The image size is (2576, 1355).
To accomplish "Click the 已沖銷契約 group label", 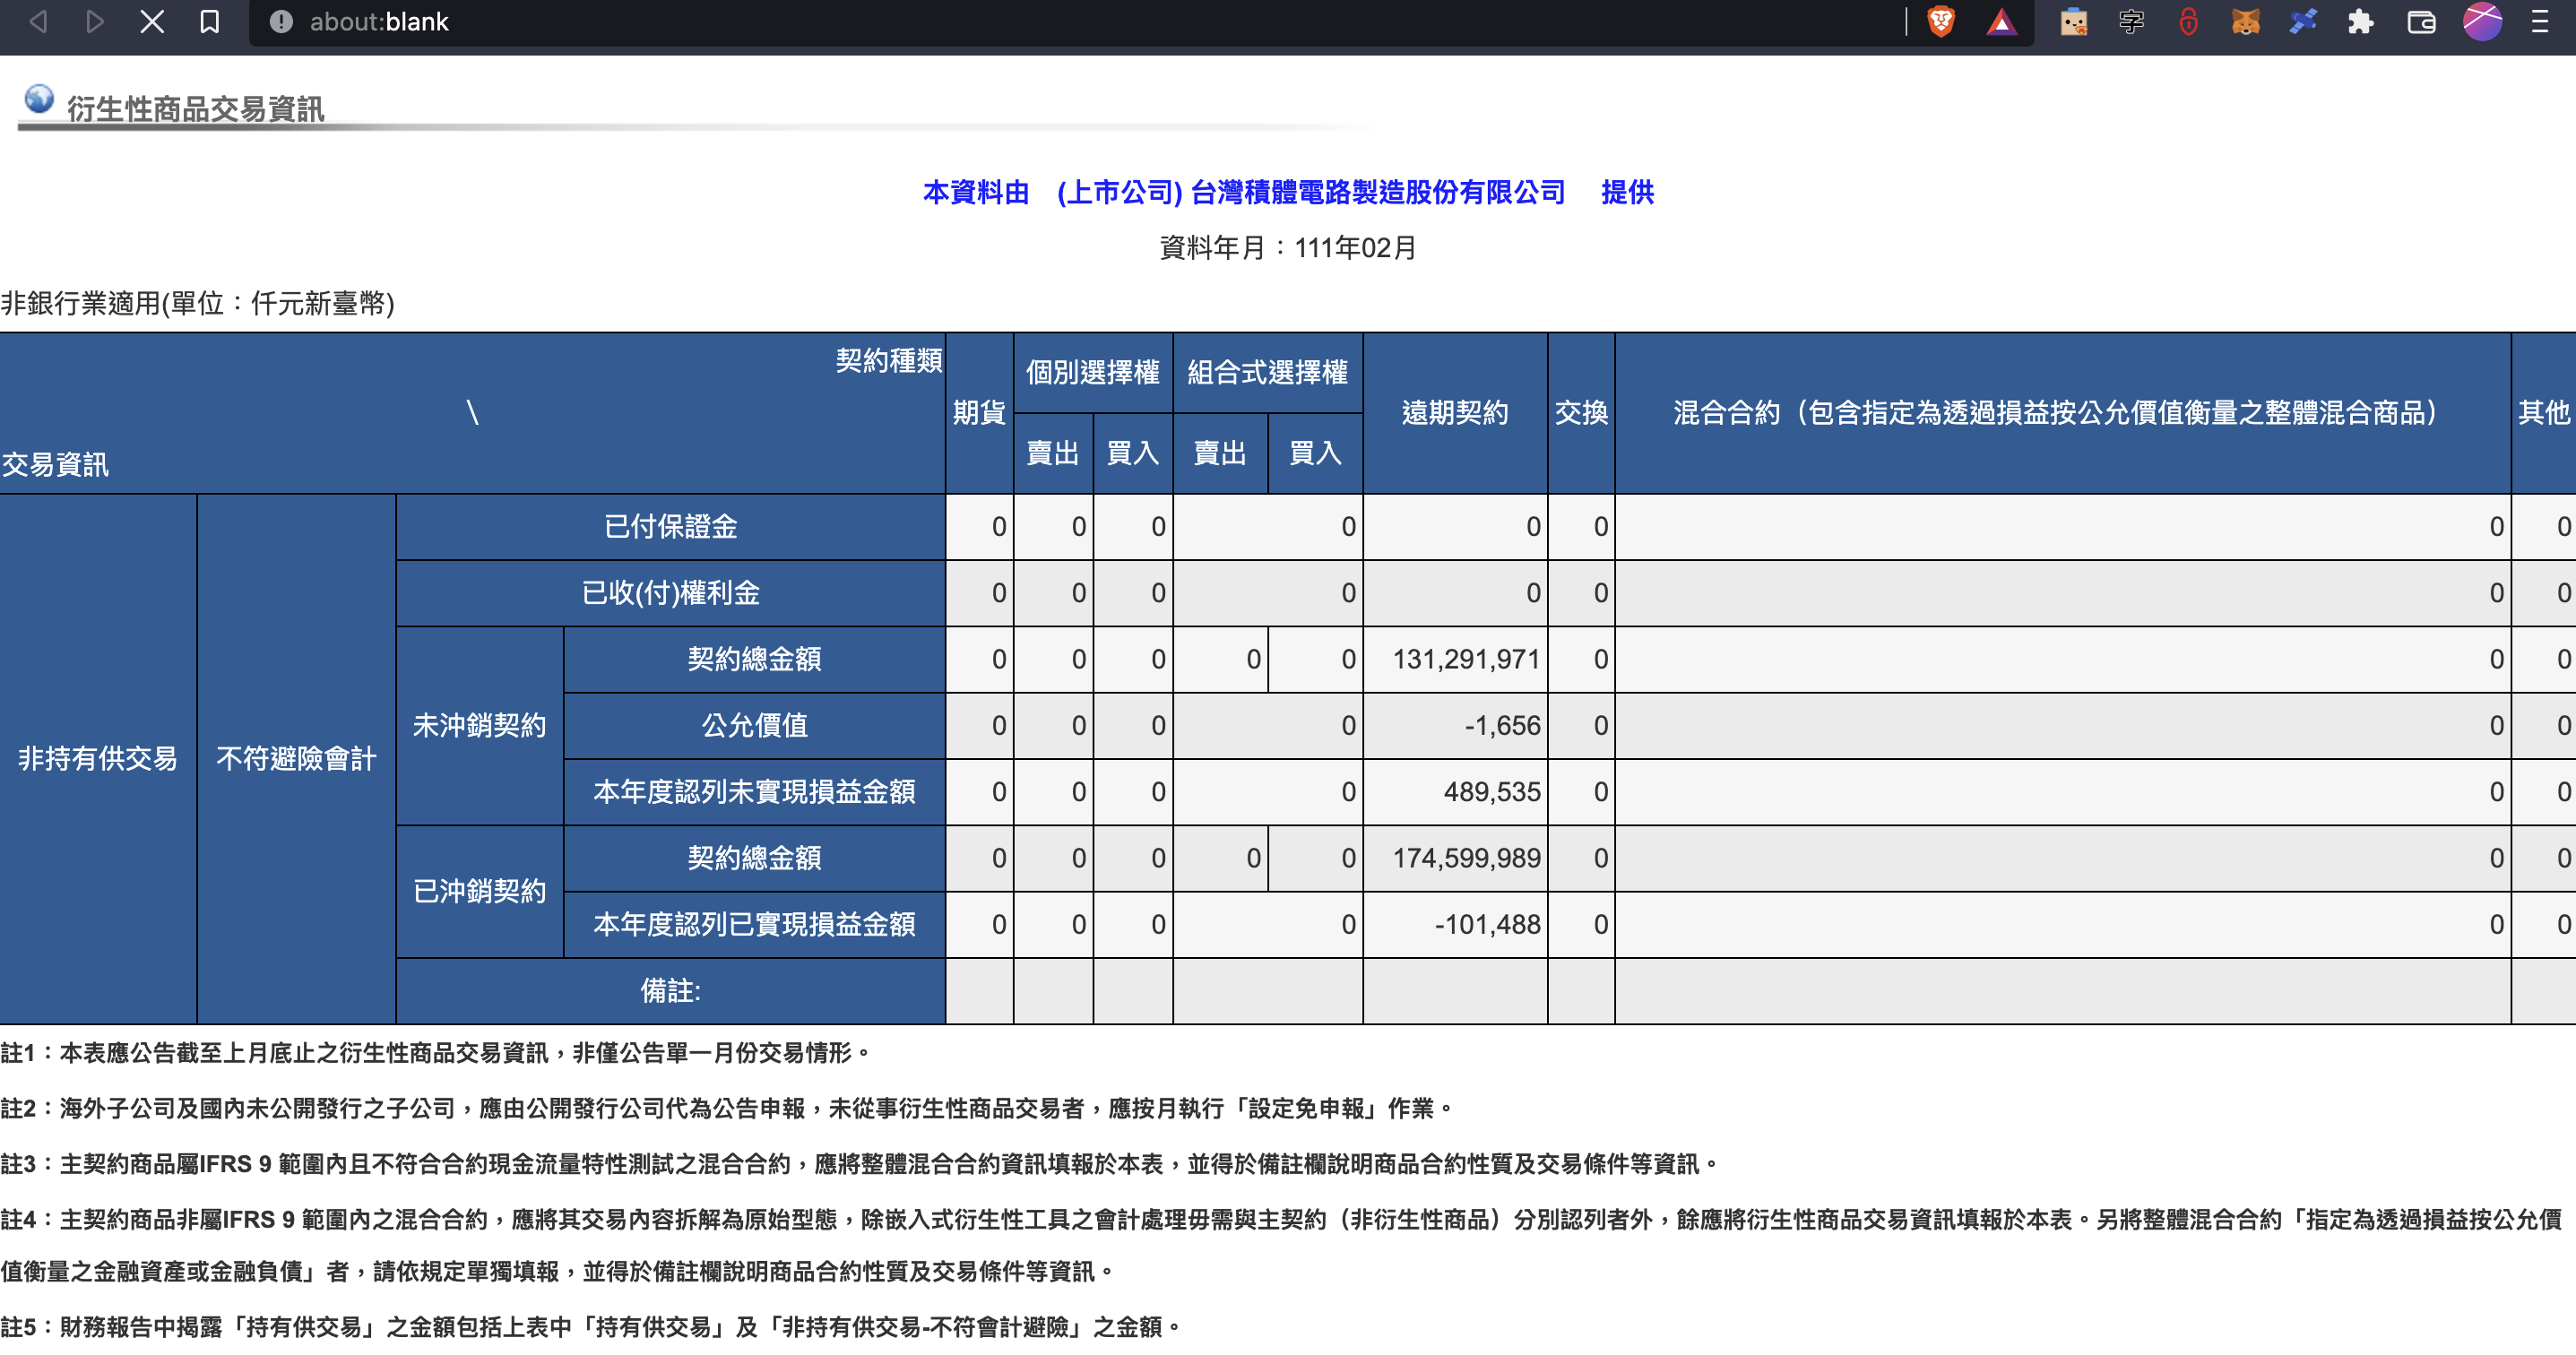I will point(479,890).
